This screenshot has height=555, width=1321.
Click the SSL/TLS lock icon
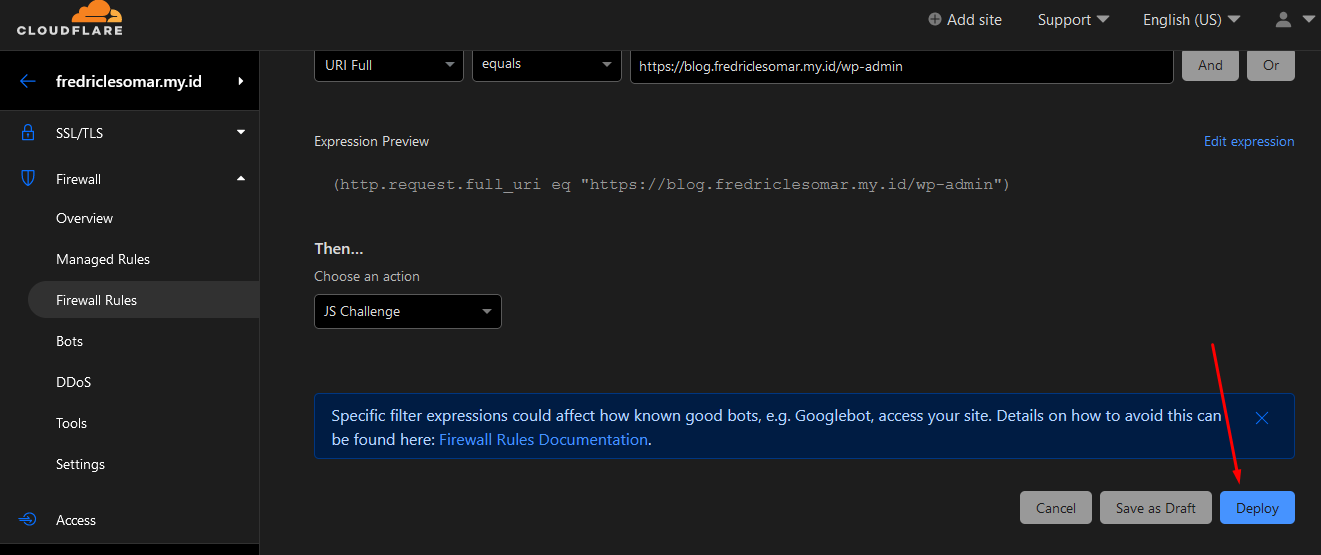tap(28, 132)
